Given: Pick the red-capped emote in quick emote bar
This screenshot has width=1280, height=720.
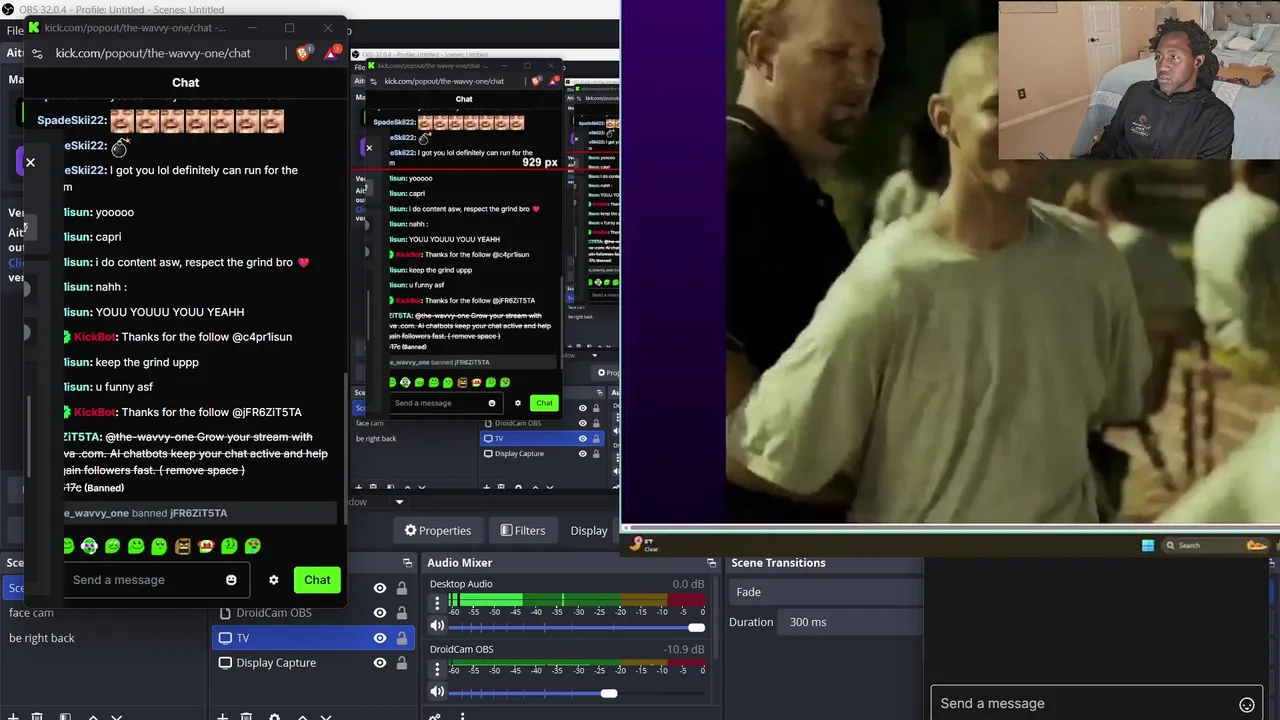Looking at the screenshot, I should click(206, 546).
